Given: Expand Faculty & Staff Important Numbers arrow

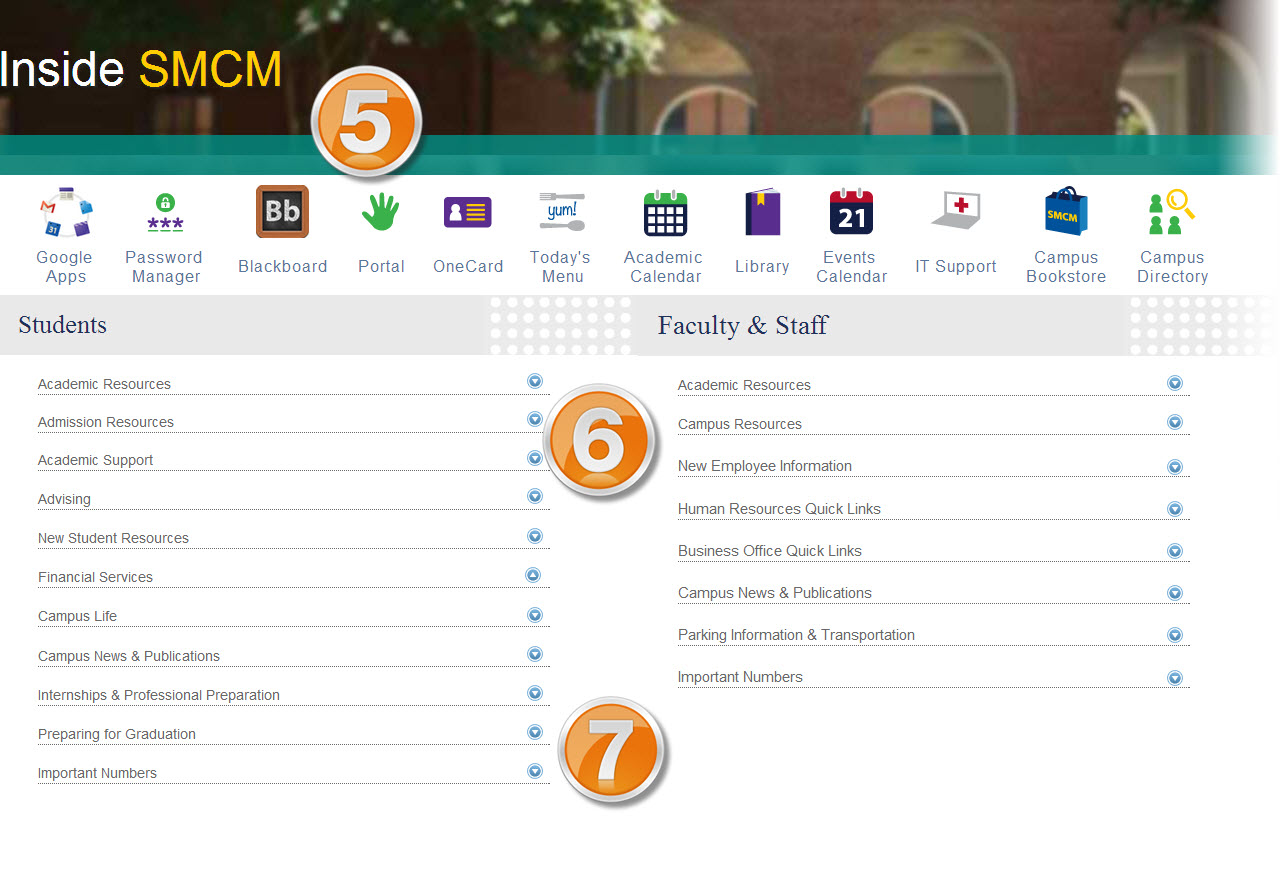Looking at the screenshot, I should tap(1175, 678).
